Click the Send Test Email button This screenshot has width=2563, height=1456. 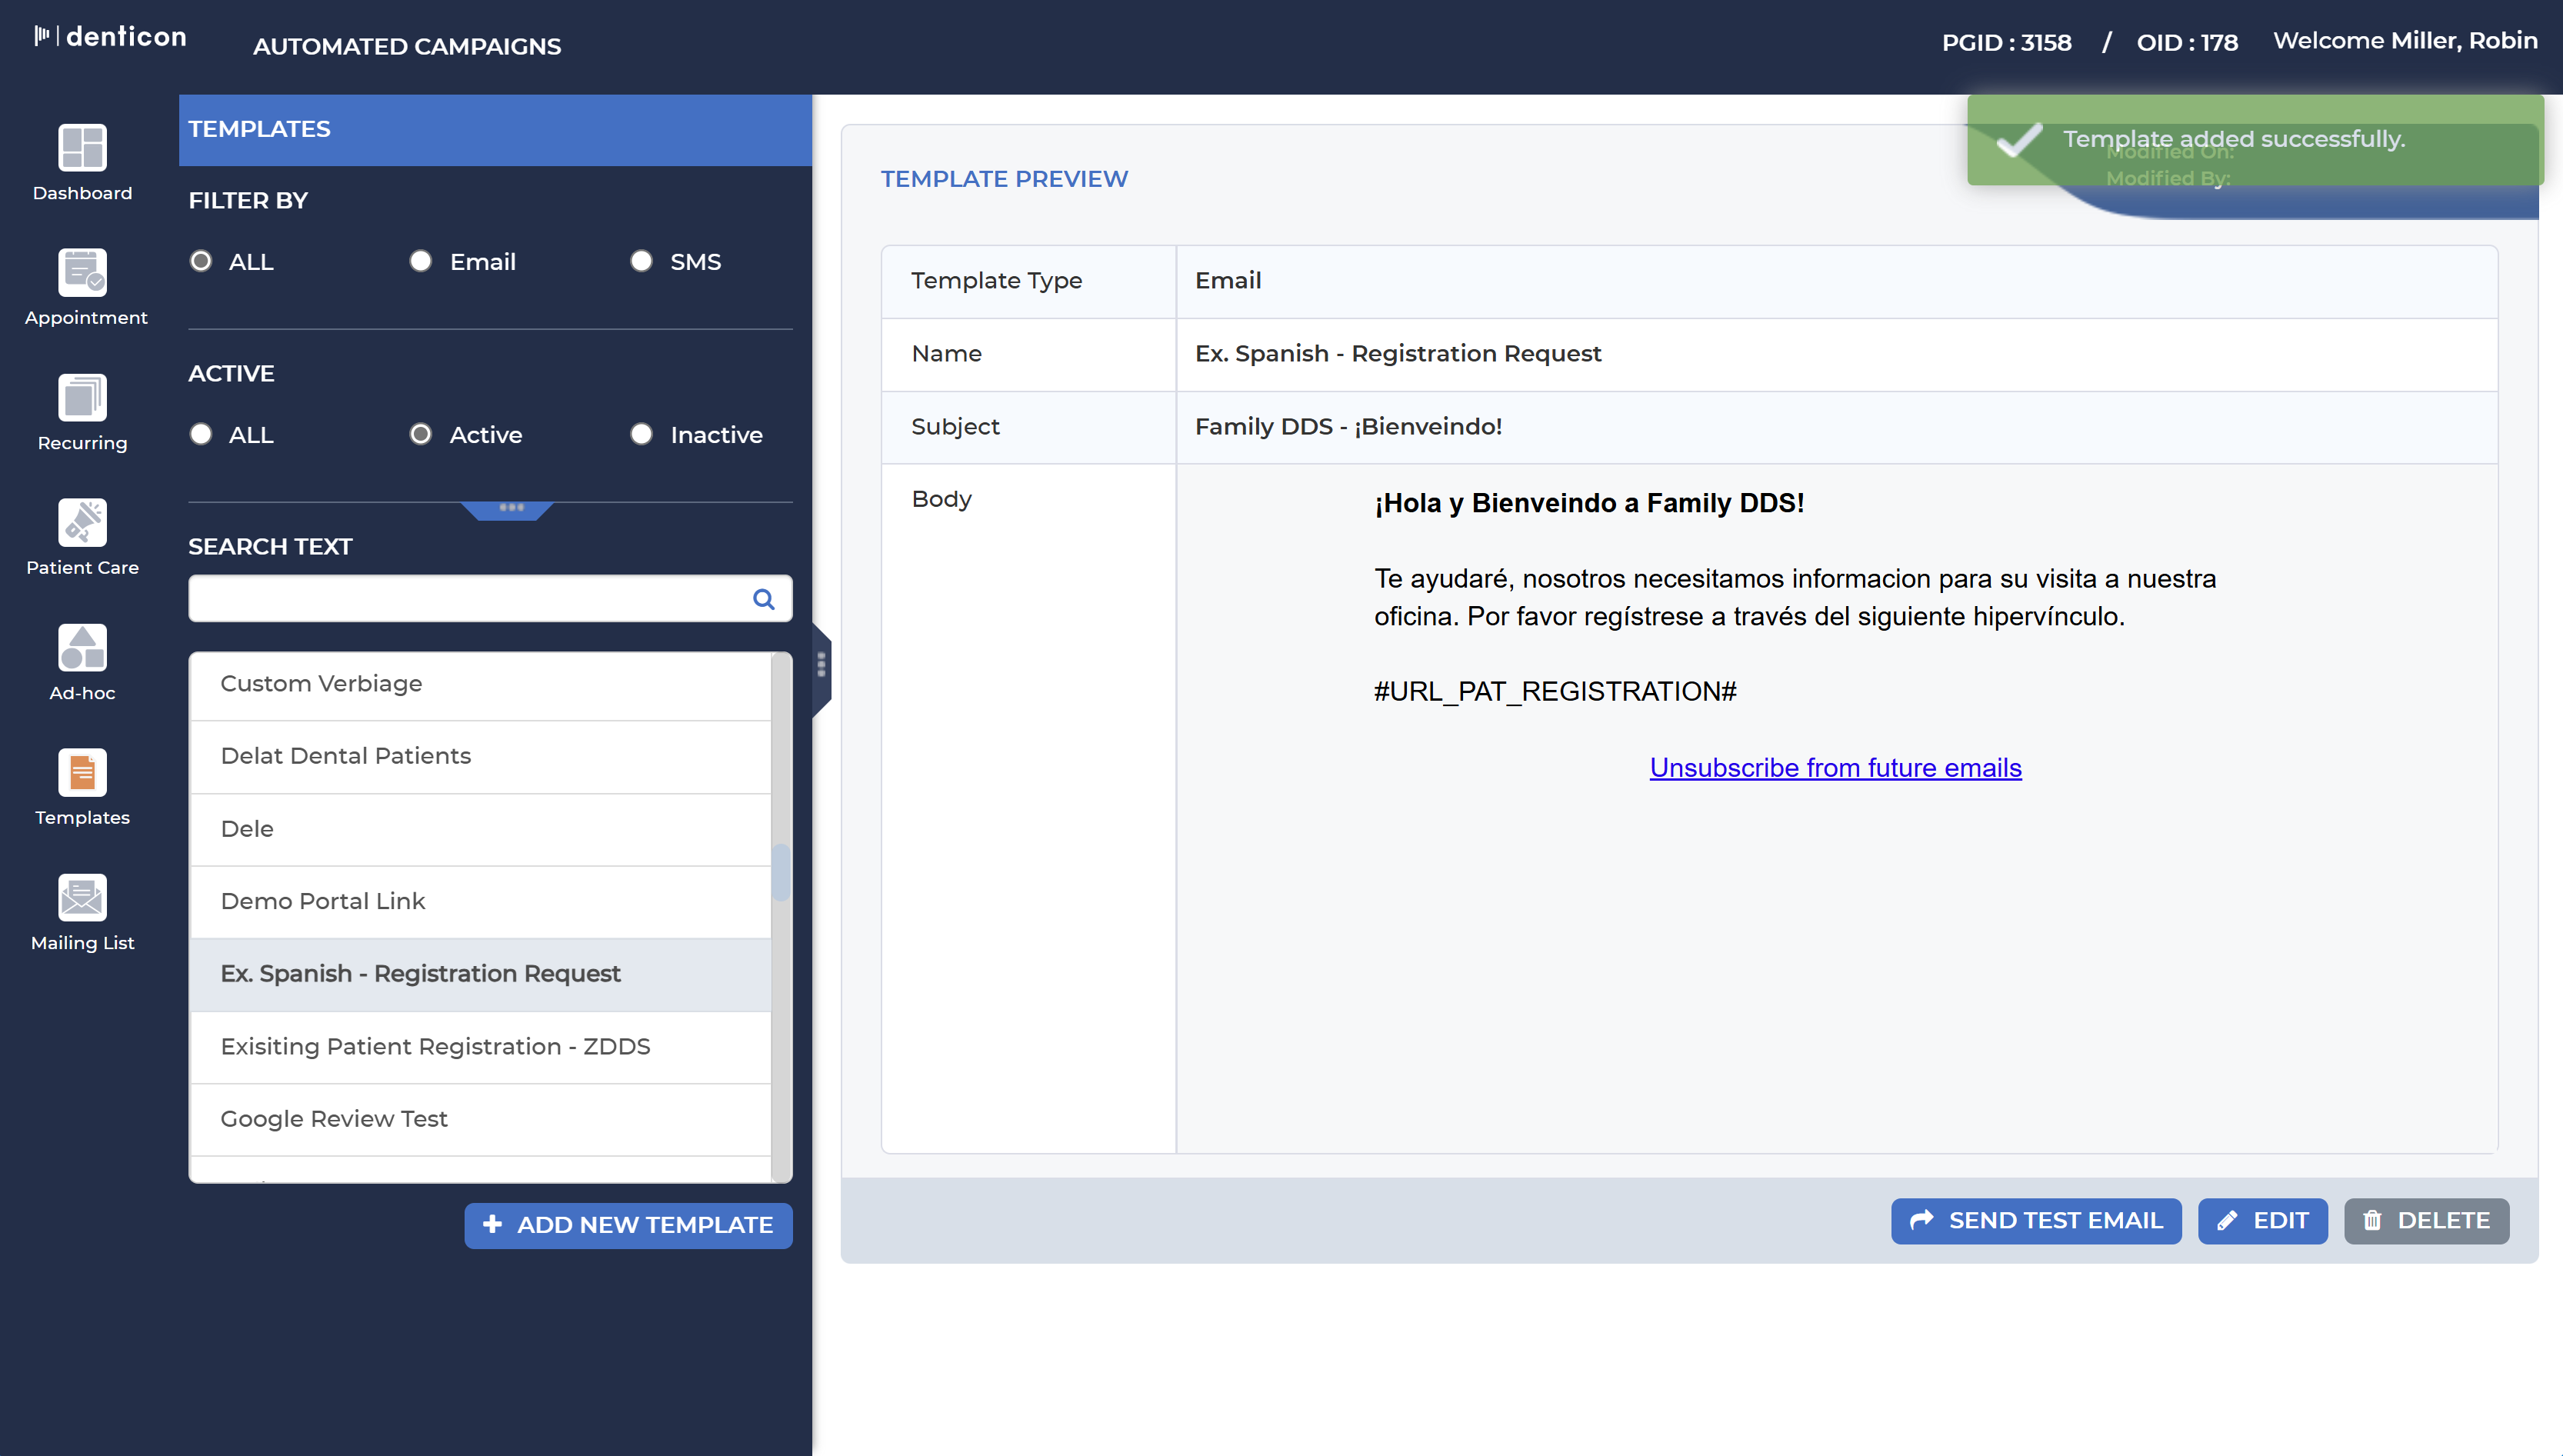click(2035, 1221)
